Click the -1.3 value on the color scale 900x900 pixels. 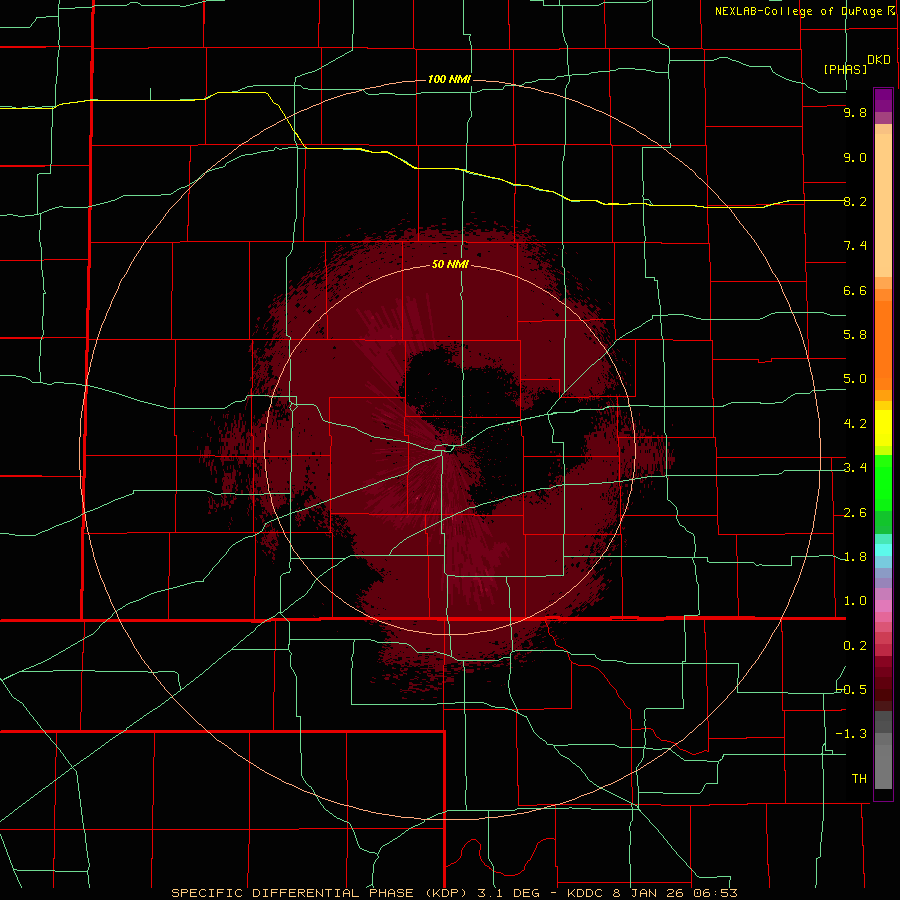click(x=851, y=734)
